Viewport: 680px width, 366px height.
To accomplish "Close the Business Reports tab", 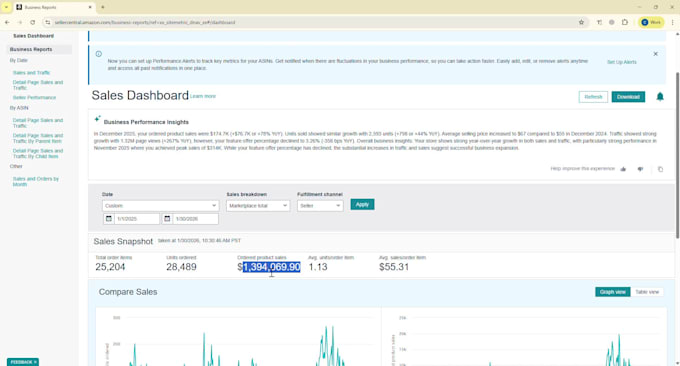I will pos(90,7).
